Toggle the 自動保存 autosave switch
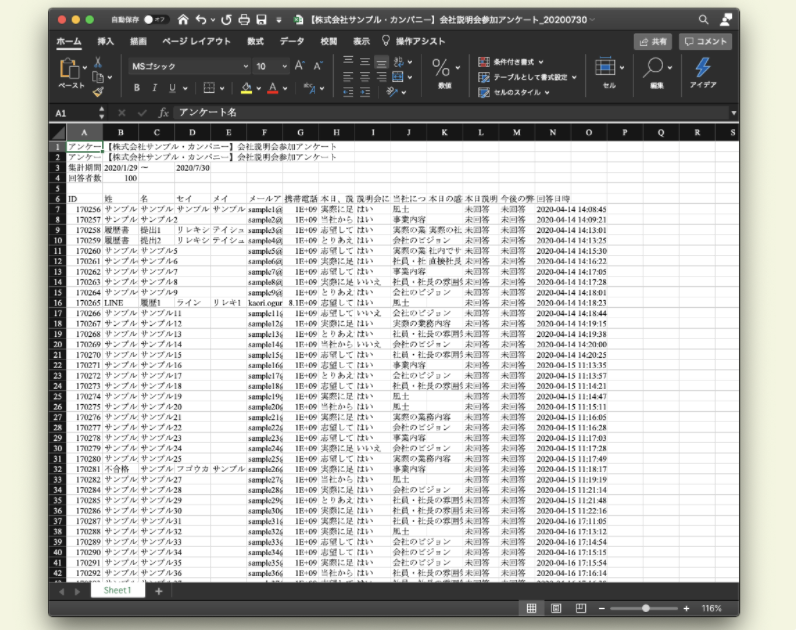The height and width of the screenshot is (632, 796). pos(156,19)
